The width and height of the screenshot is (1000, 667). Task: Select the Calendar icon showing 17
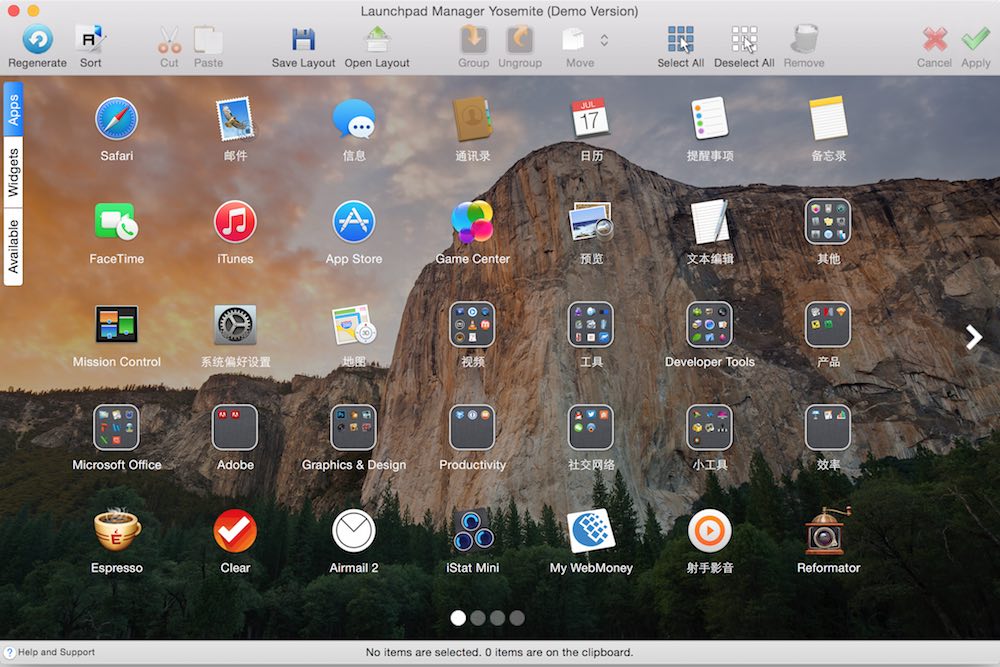590,118
